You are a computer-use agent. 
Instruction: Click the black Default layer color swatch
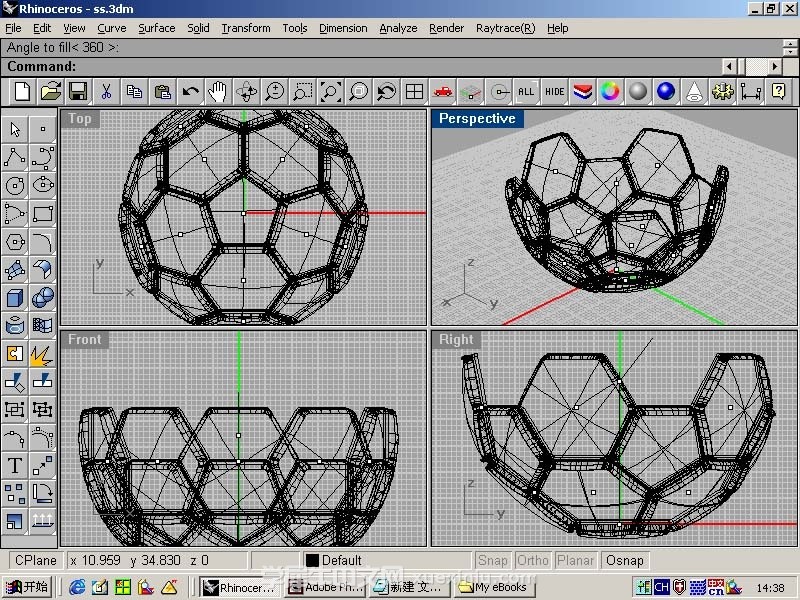click(312, 560)
